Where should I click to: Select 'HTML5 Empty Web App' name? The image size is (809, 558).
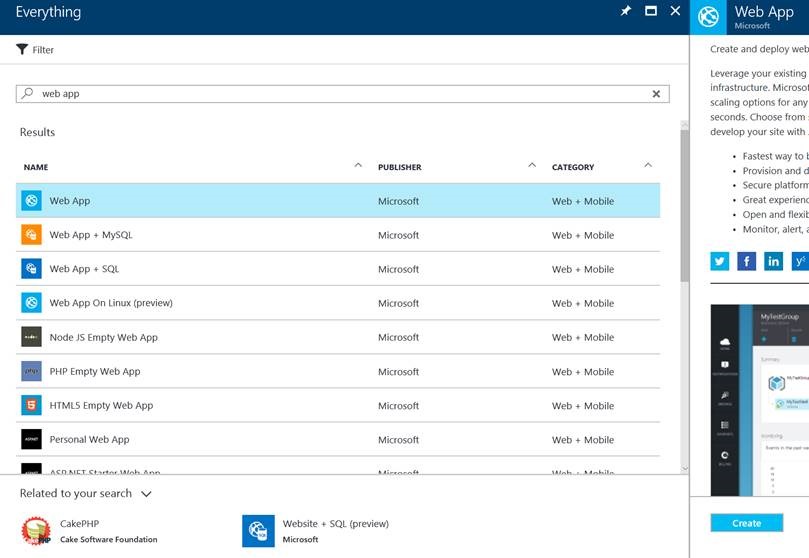click(101, 405)
